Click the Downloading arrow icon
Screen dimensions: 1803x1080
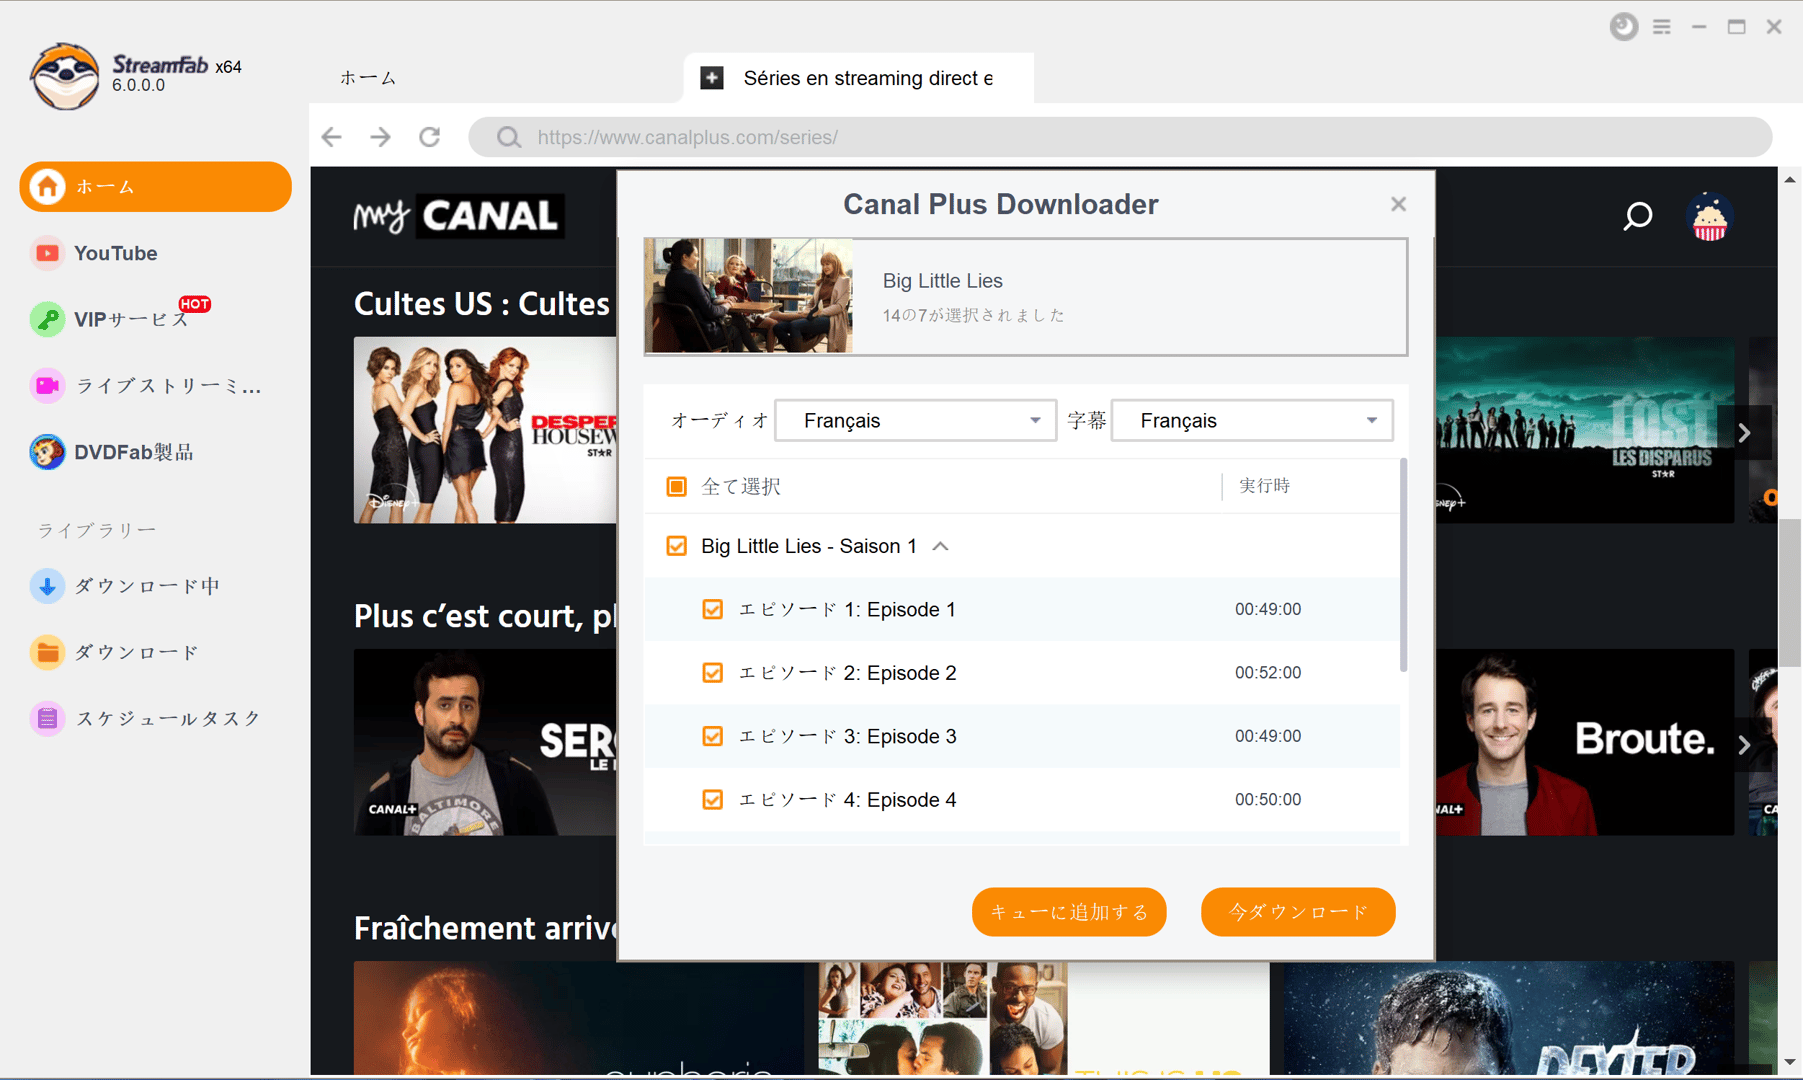tap(47, 586)
